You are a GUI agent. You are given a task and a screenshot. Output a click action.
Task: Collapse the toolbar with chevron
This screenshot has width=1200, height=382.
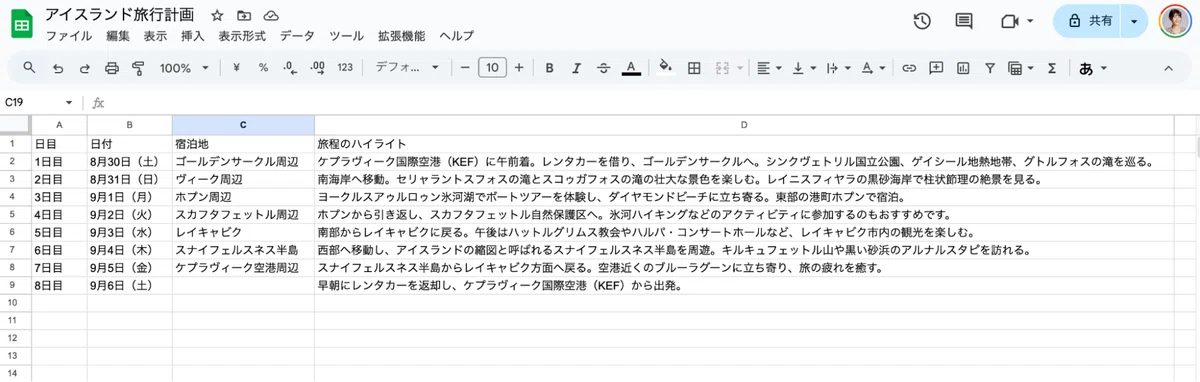pyautogui.click(x=1167, y=68)
